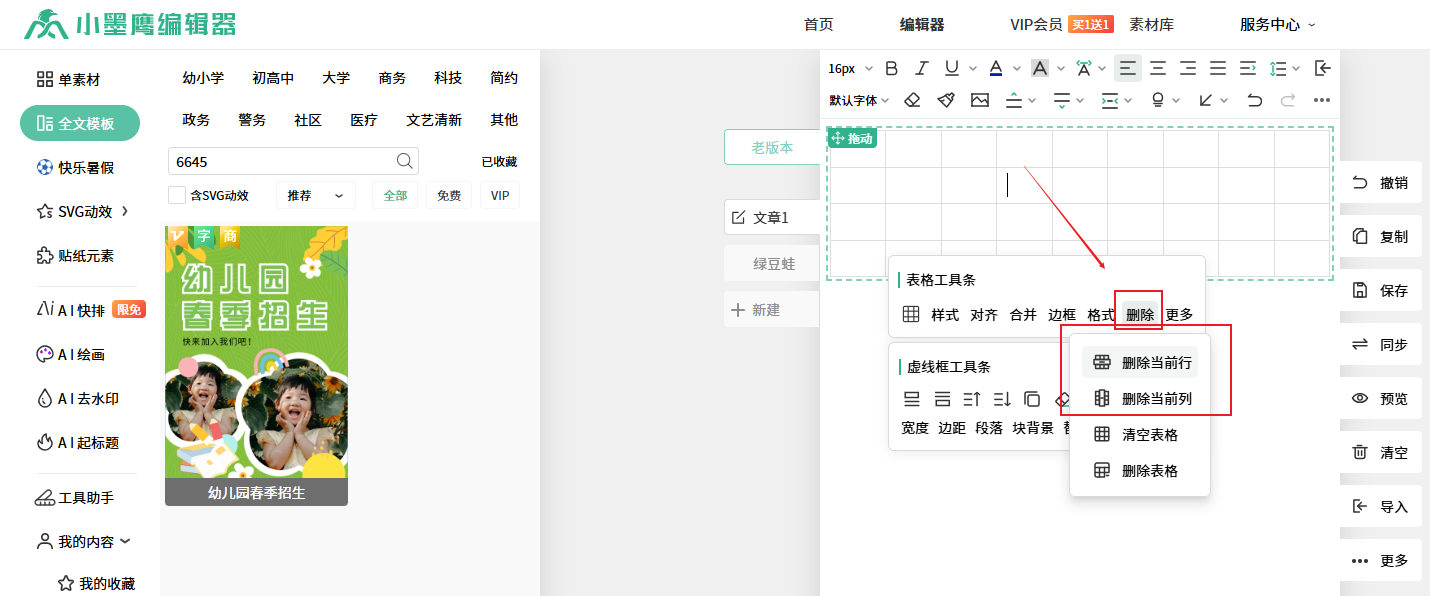Select the 商务 category
Screen dimensions: 1430x596
[392, 78]
